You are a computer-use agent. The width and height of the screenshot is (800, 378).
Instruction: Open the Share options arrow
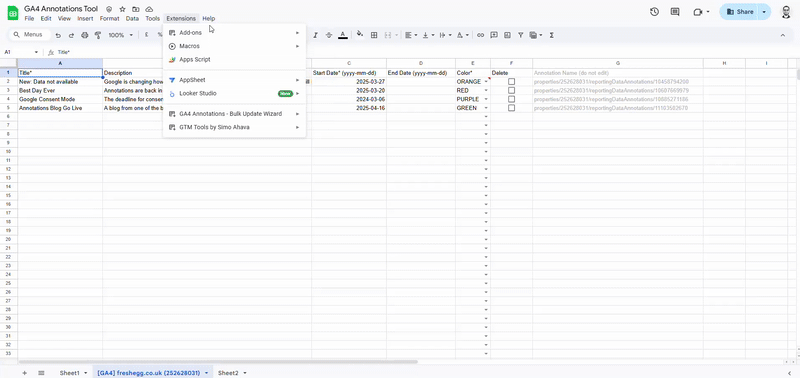pyautogui.click(x=764, y=12)
